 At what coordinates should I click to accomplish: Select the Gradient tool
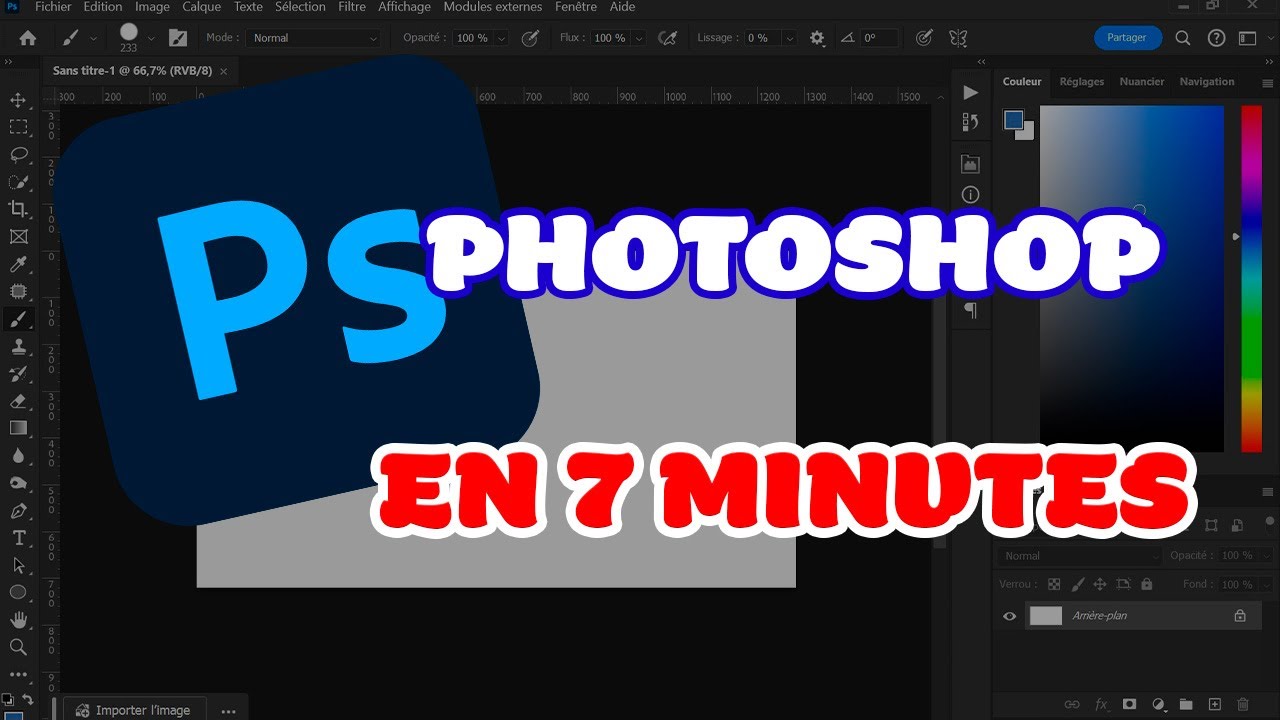(x=18, y=428)
